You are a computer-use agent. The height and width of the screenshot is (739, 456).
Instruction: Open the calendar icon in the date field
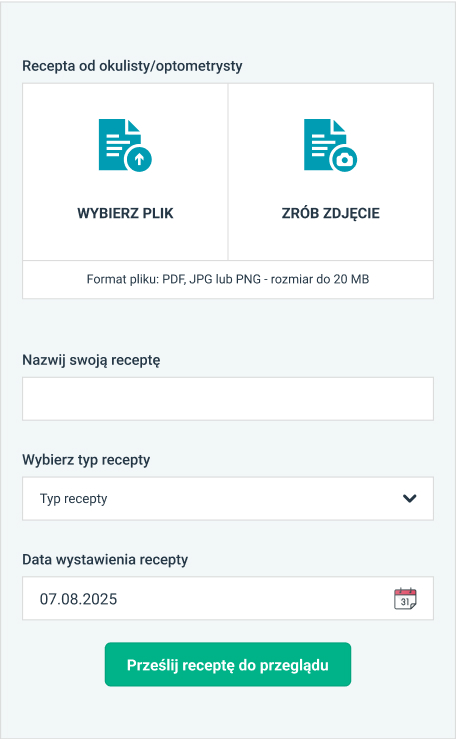click(405, 599)
